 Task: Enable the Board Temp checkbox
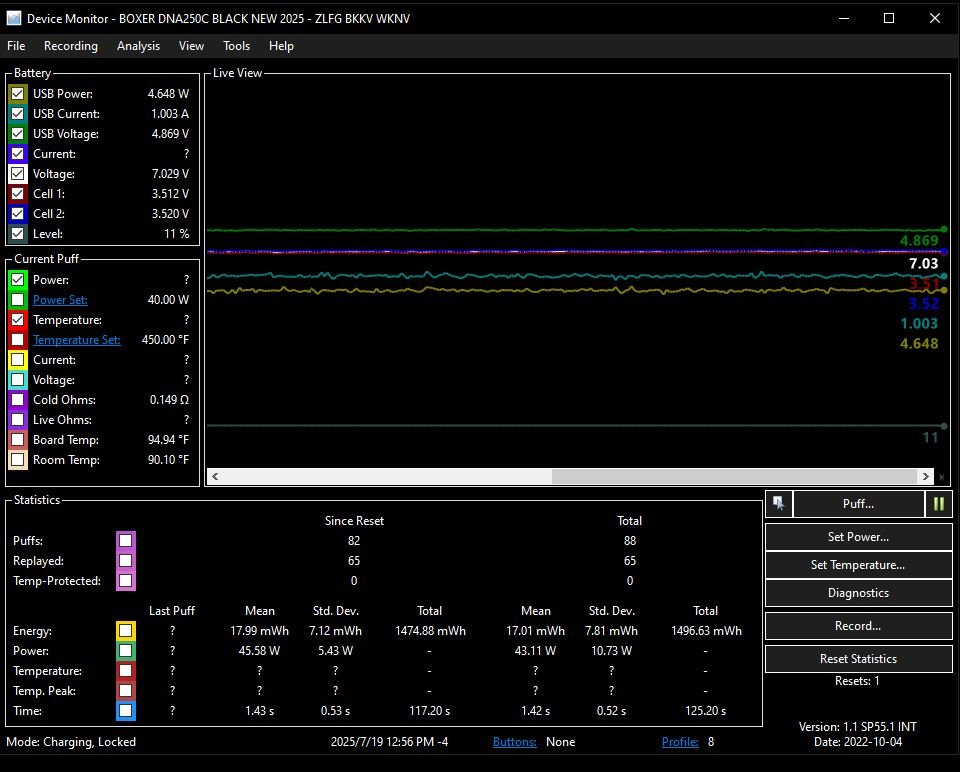pyautogui.click(x=18, y=440)
